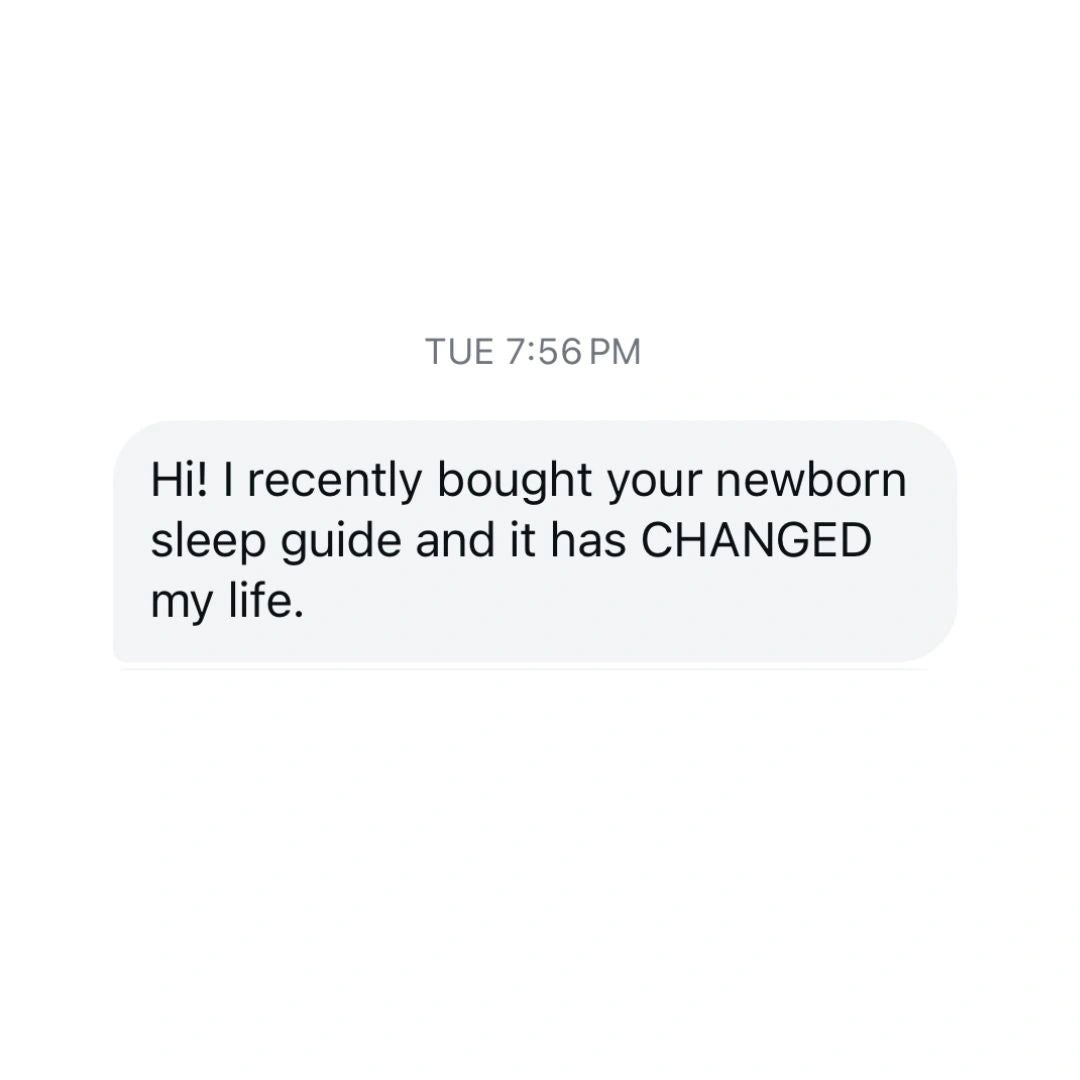The width and height of the screenshot is (1080, 1080).
Task: Tap the capital I after Hi!
Action: pyautogui.click(x=227, y=479)
